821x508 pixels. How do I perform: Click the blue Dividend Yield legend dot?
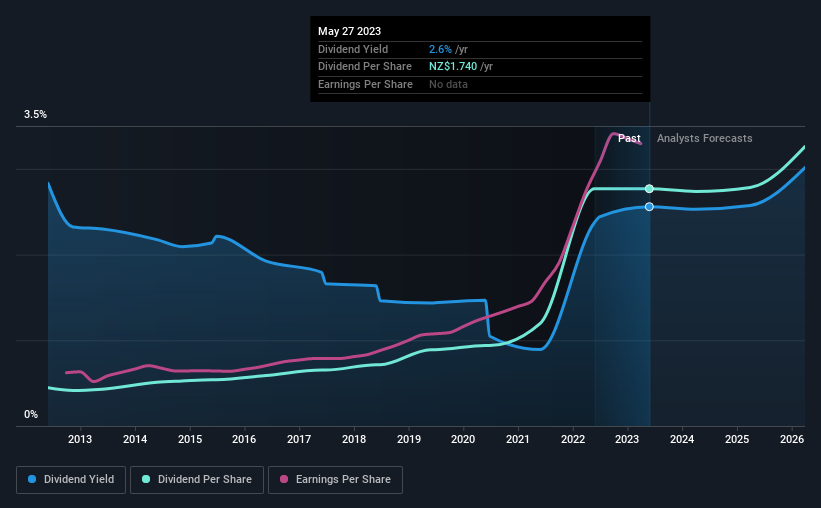pyautogui.click(x=32, y=479)
